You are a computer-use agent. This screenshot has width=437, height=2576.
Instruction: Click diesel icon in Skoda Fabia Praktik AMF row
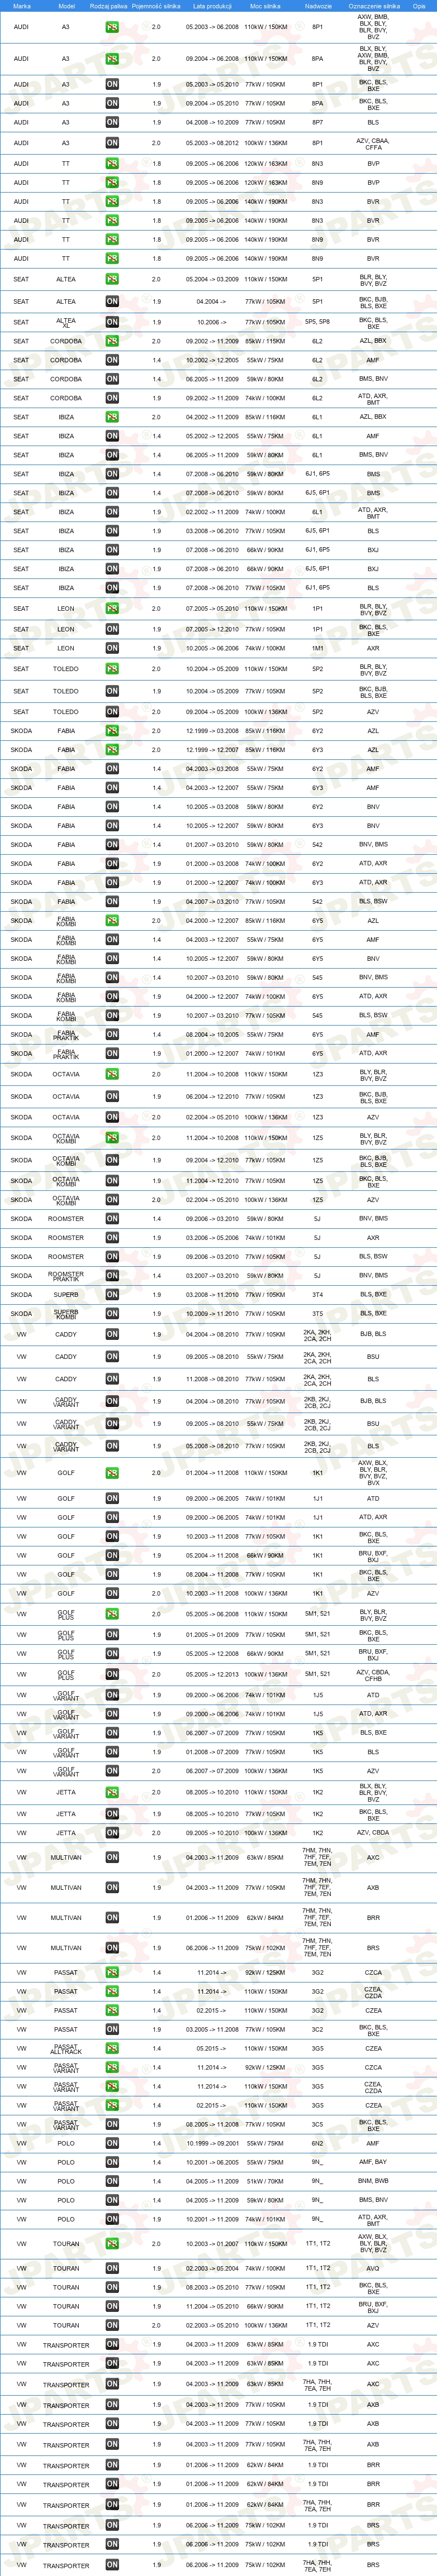coord(112,1034)
